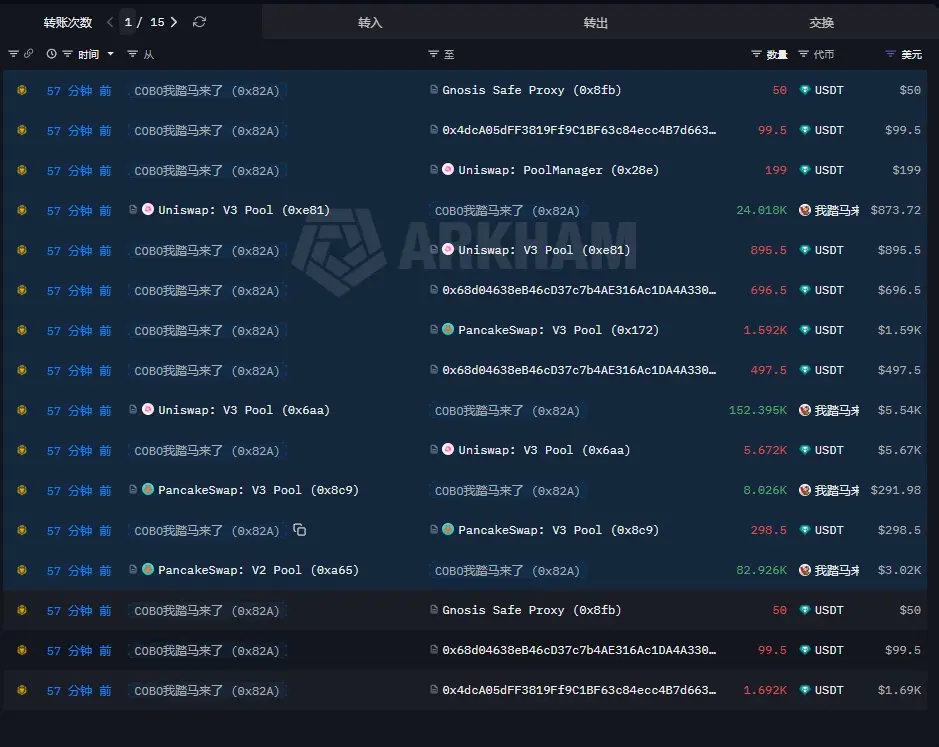
Task: Switch to the 转入 tab
Action: coord(370,22)
